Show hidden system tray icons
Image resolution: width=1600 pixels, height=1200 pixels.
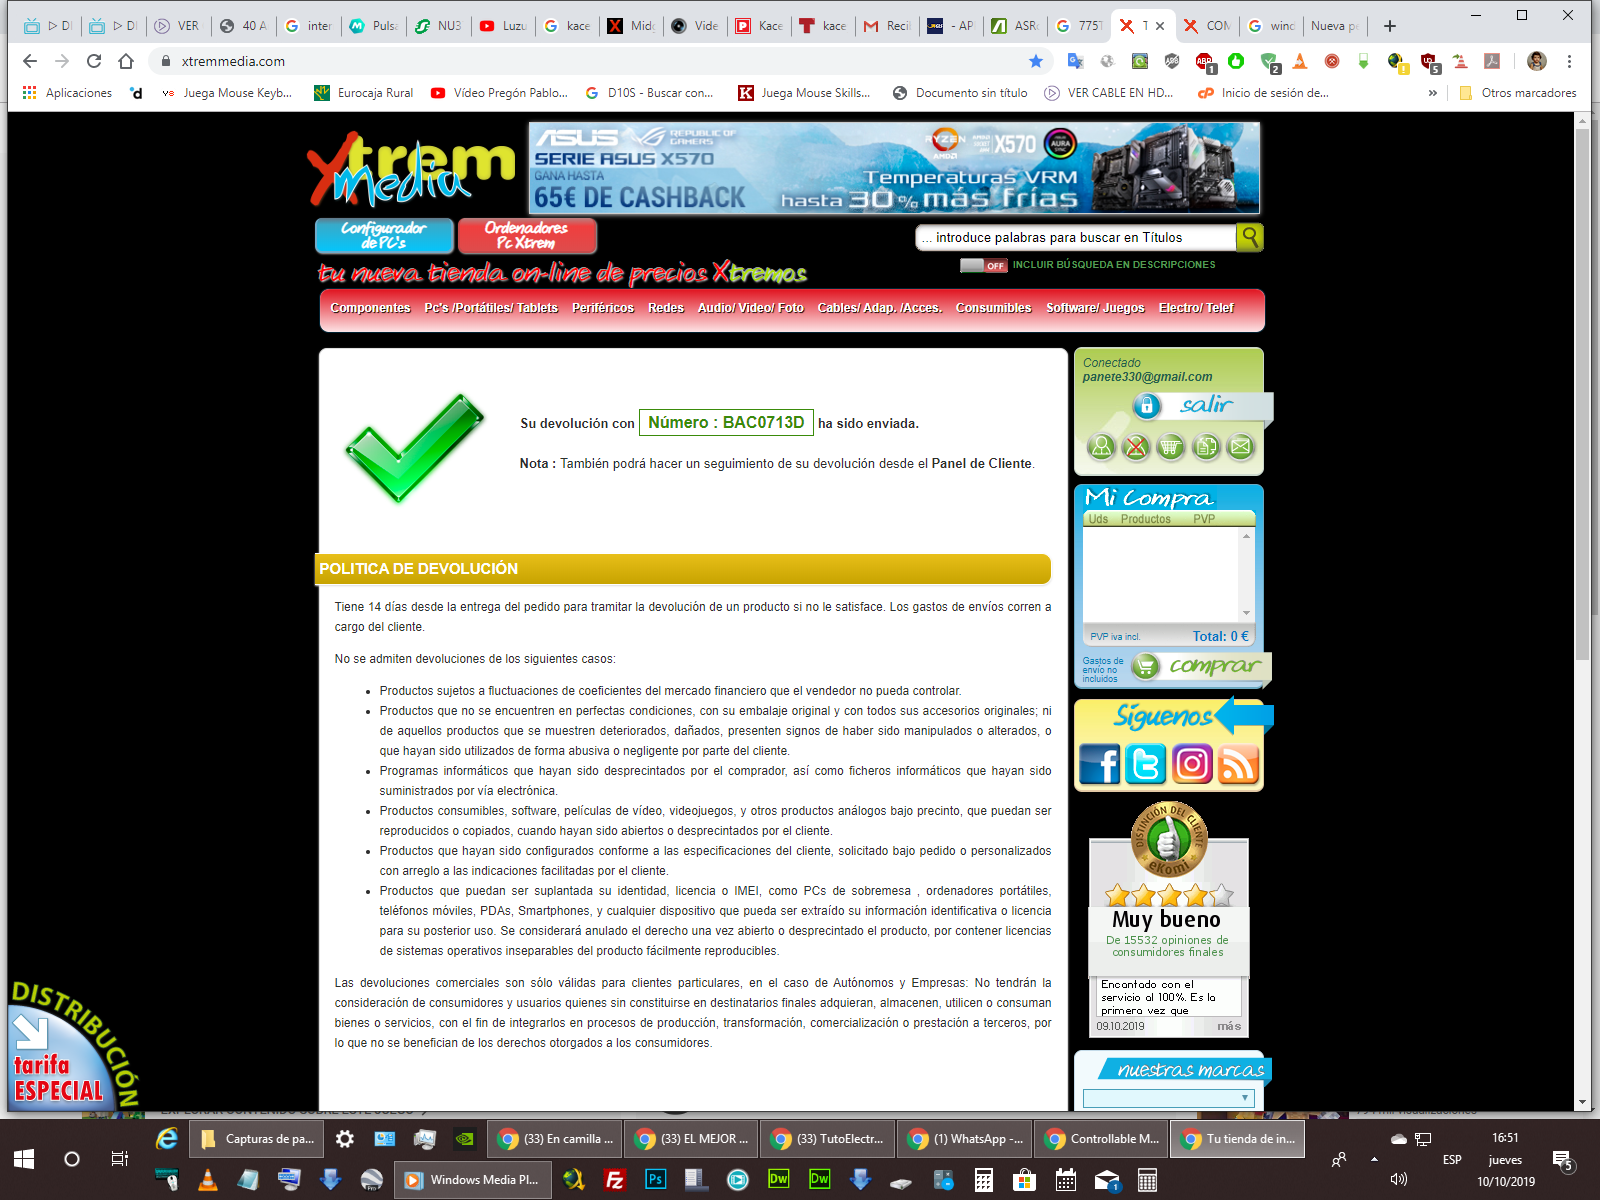pyautogui.click(x=1374, y=1160)
